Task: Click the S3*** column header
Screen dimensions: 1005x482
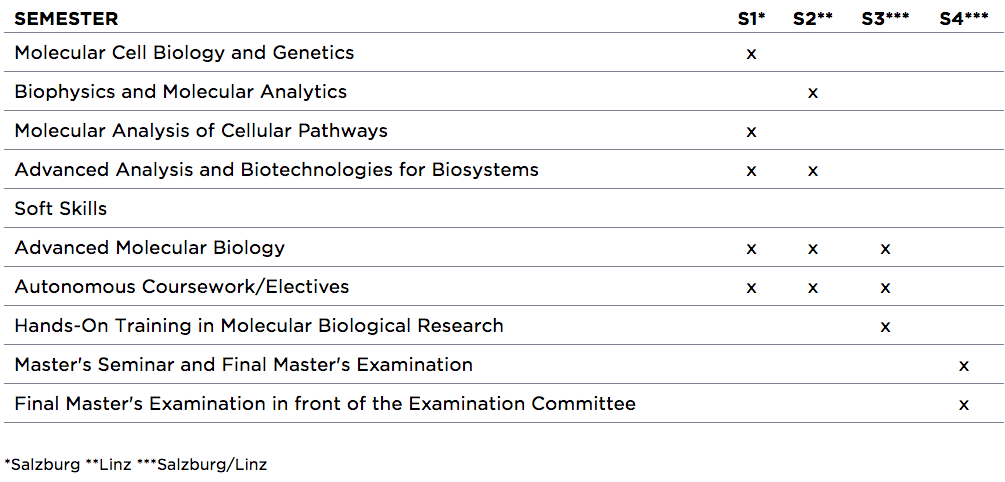Action: click(885, 19)
